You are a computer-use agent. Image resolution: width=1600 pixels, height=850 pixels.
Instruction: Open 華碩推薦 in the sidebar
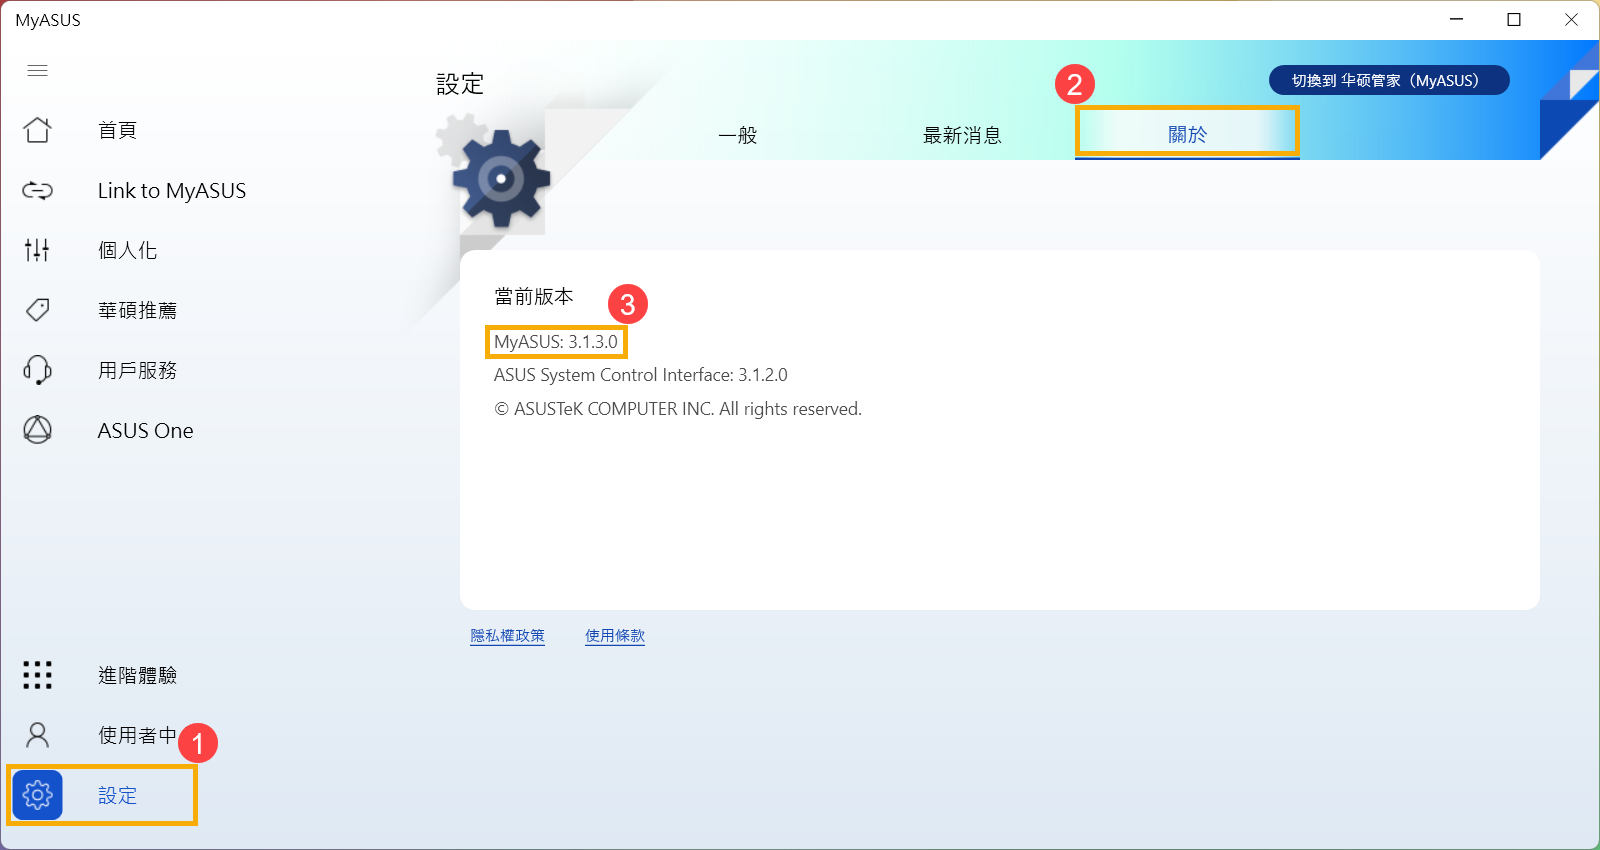[137, 310]
